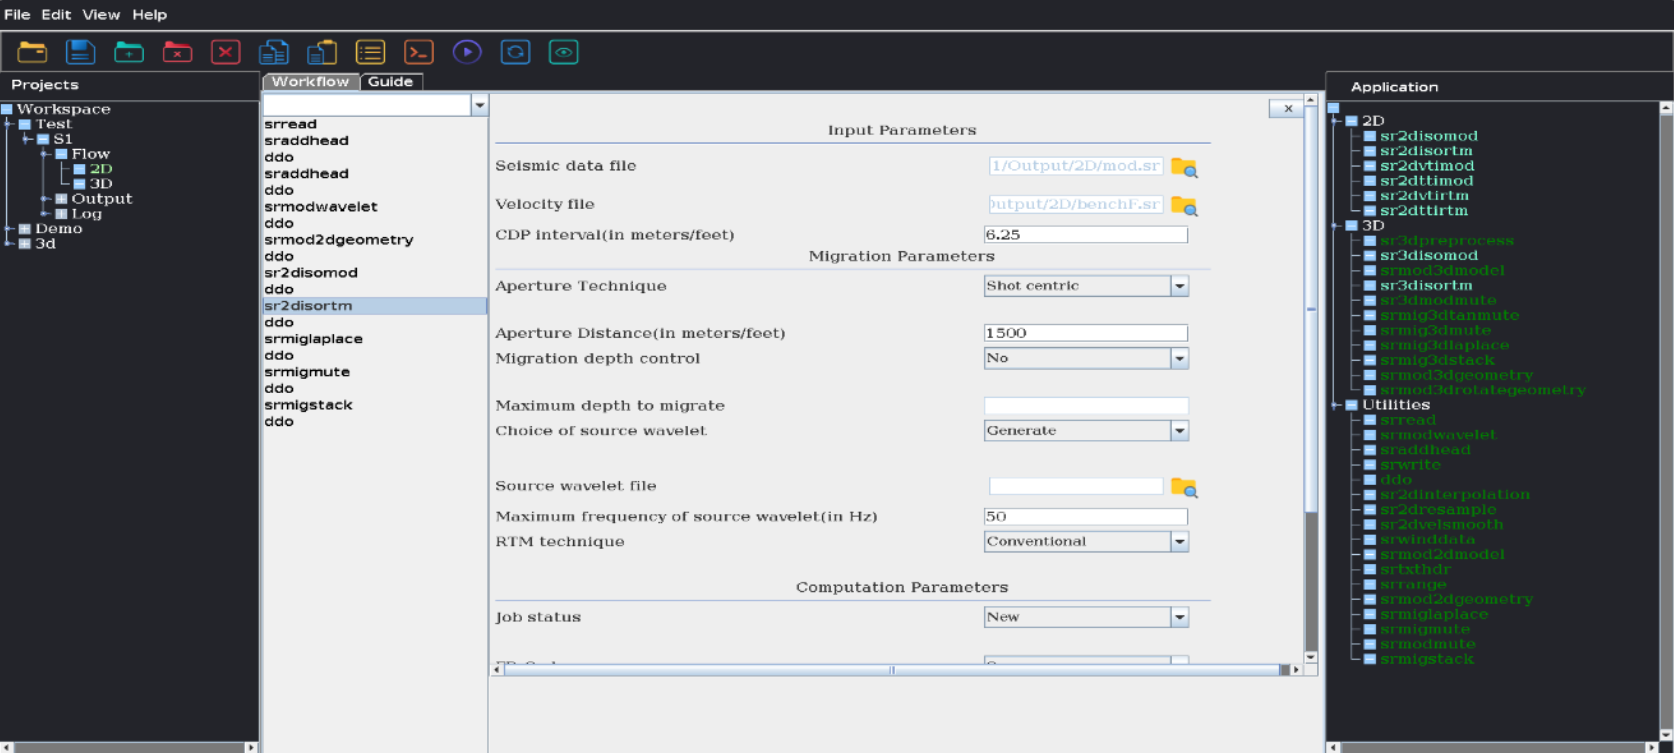Select sr2disomod in Application tree
Viewport: 1674px width, 753px height.
pyautogui.click(x=1428, y=136)
